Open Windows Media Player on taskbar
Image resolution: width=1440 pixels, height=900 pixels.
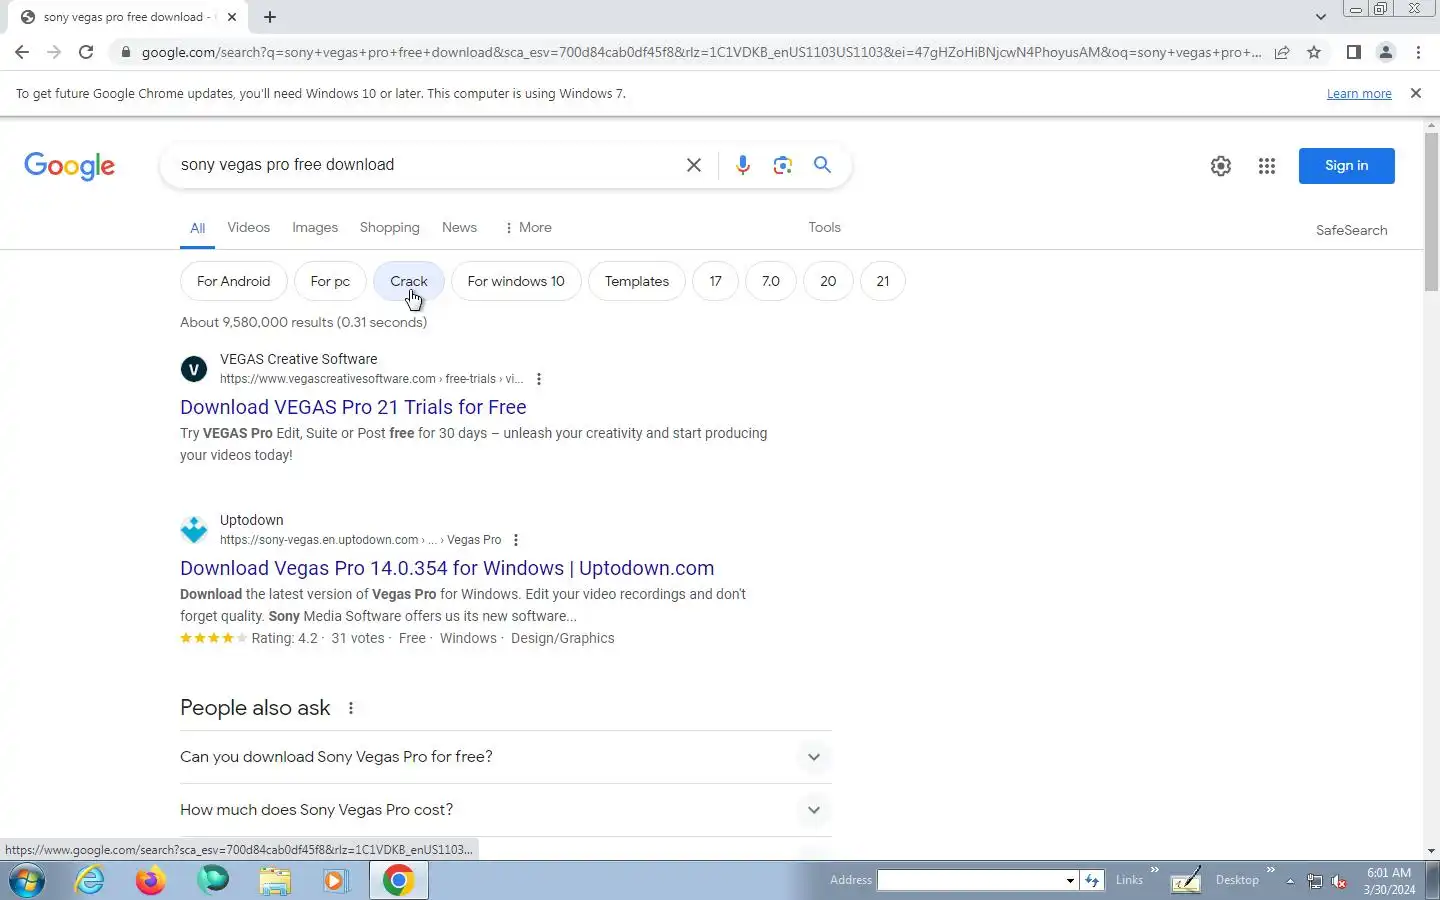point(335,880)
